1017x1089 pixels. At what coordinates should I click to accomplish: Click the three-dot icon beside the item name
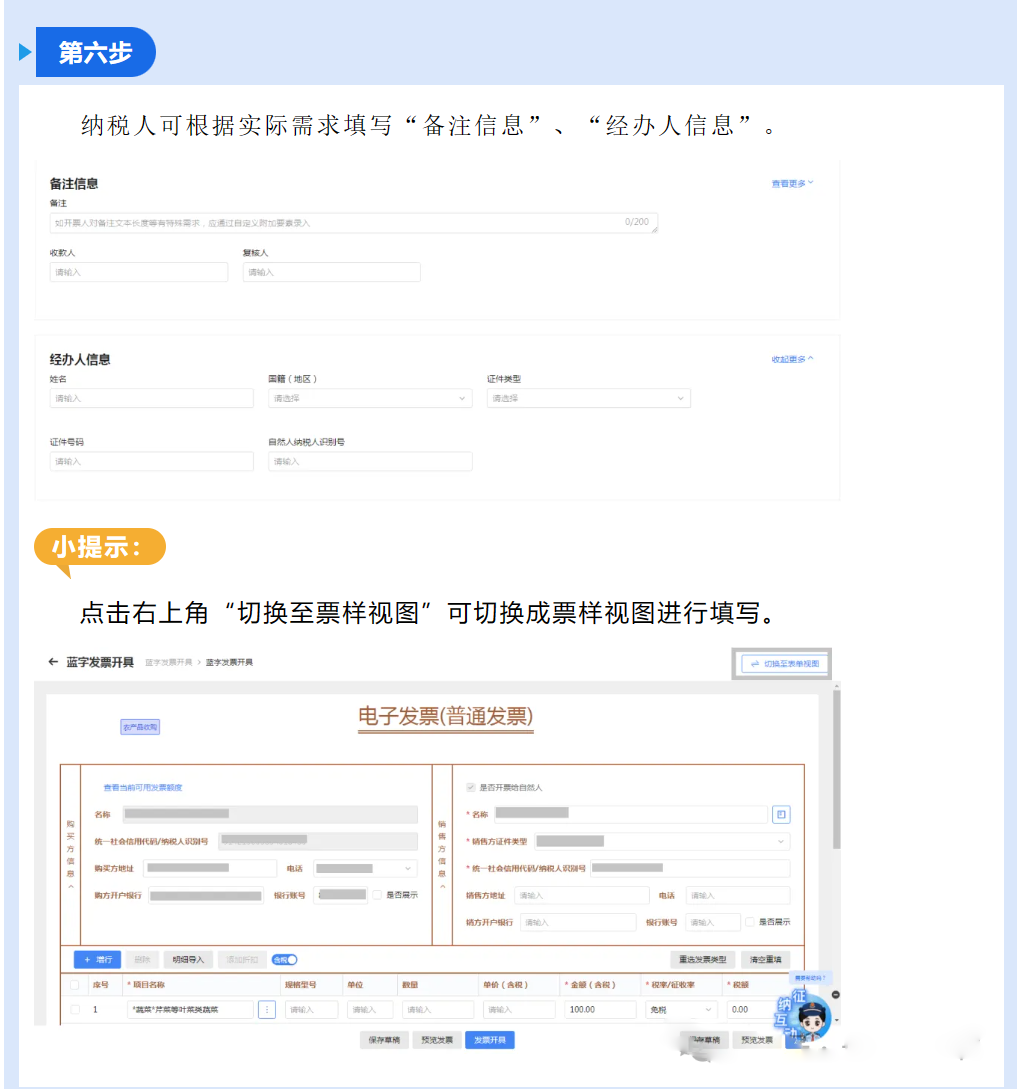click(267, 1010)
